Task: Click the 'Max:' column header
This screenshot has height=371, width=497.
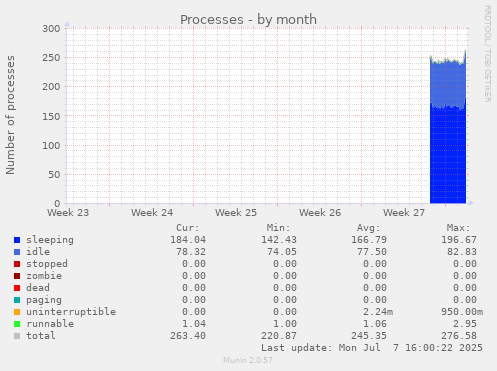Action: 459,228
